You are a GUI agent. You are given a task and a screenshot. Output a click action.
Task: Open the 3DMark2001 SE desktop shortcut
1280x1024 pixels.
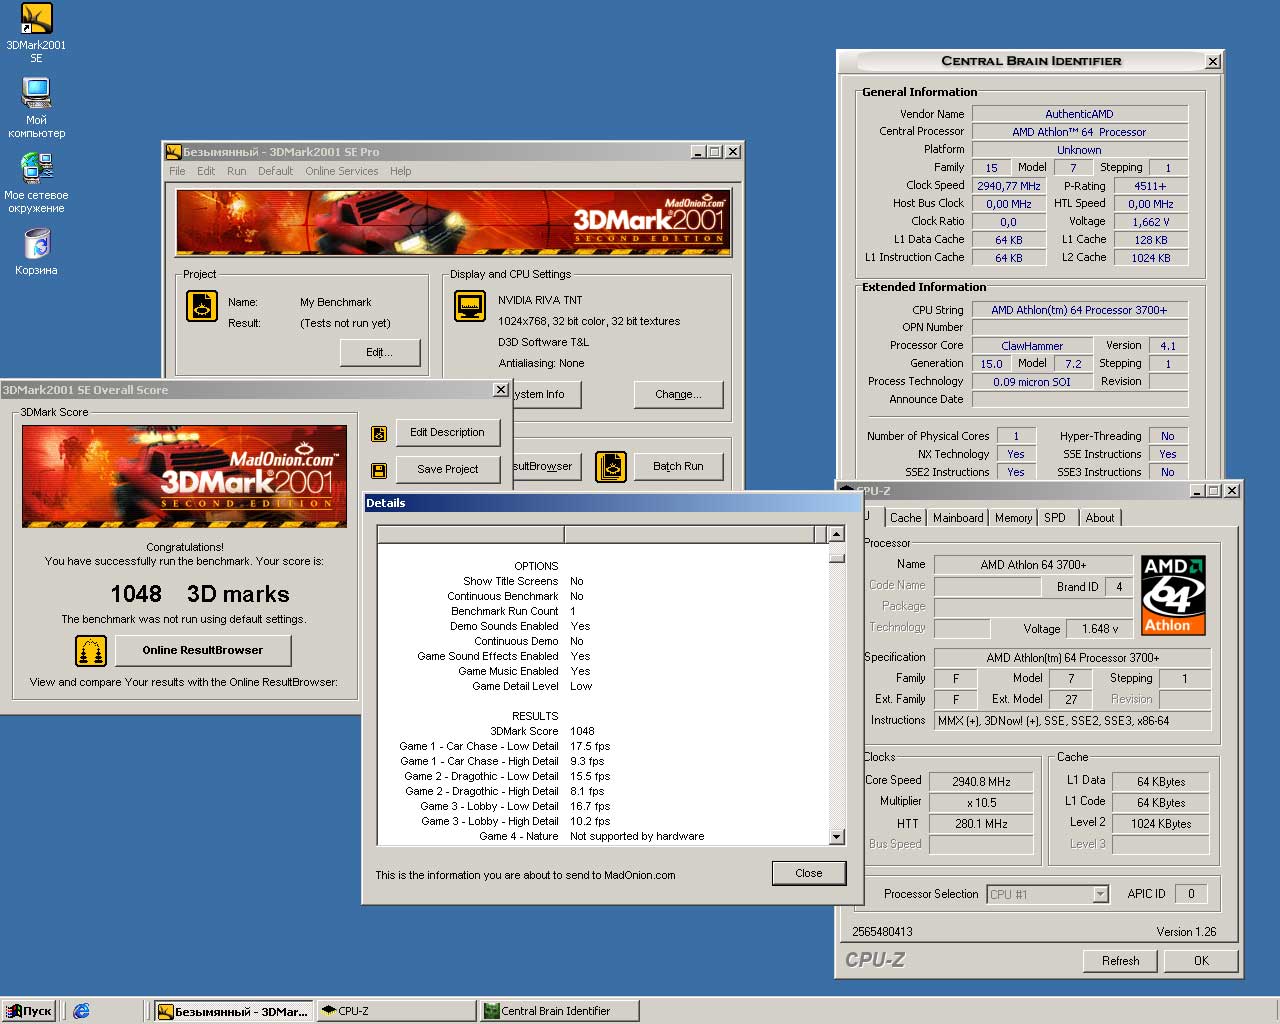pyautogui.click(x=36, y=33)
